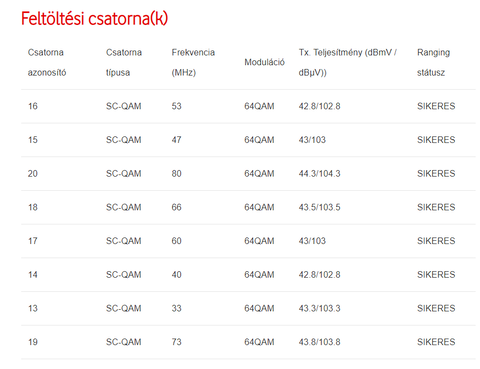
Task: Select SIKERES status for channel 15
Action: pos(436,140)
